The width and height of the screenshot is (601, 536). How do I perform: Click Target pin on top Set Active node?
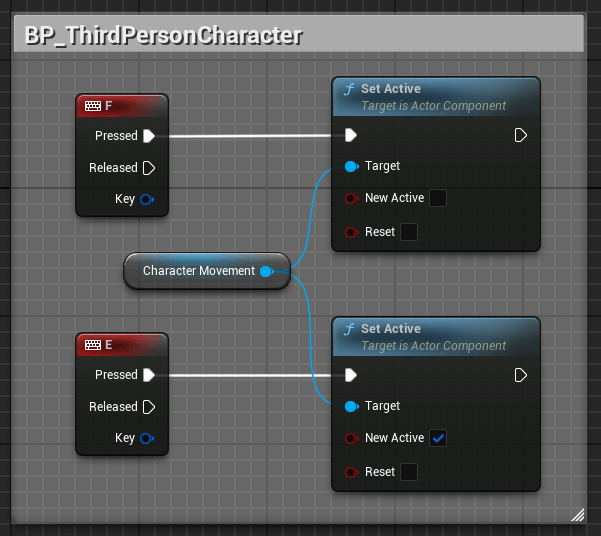tap(351, 166)
